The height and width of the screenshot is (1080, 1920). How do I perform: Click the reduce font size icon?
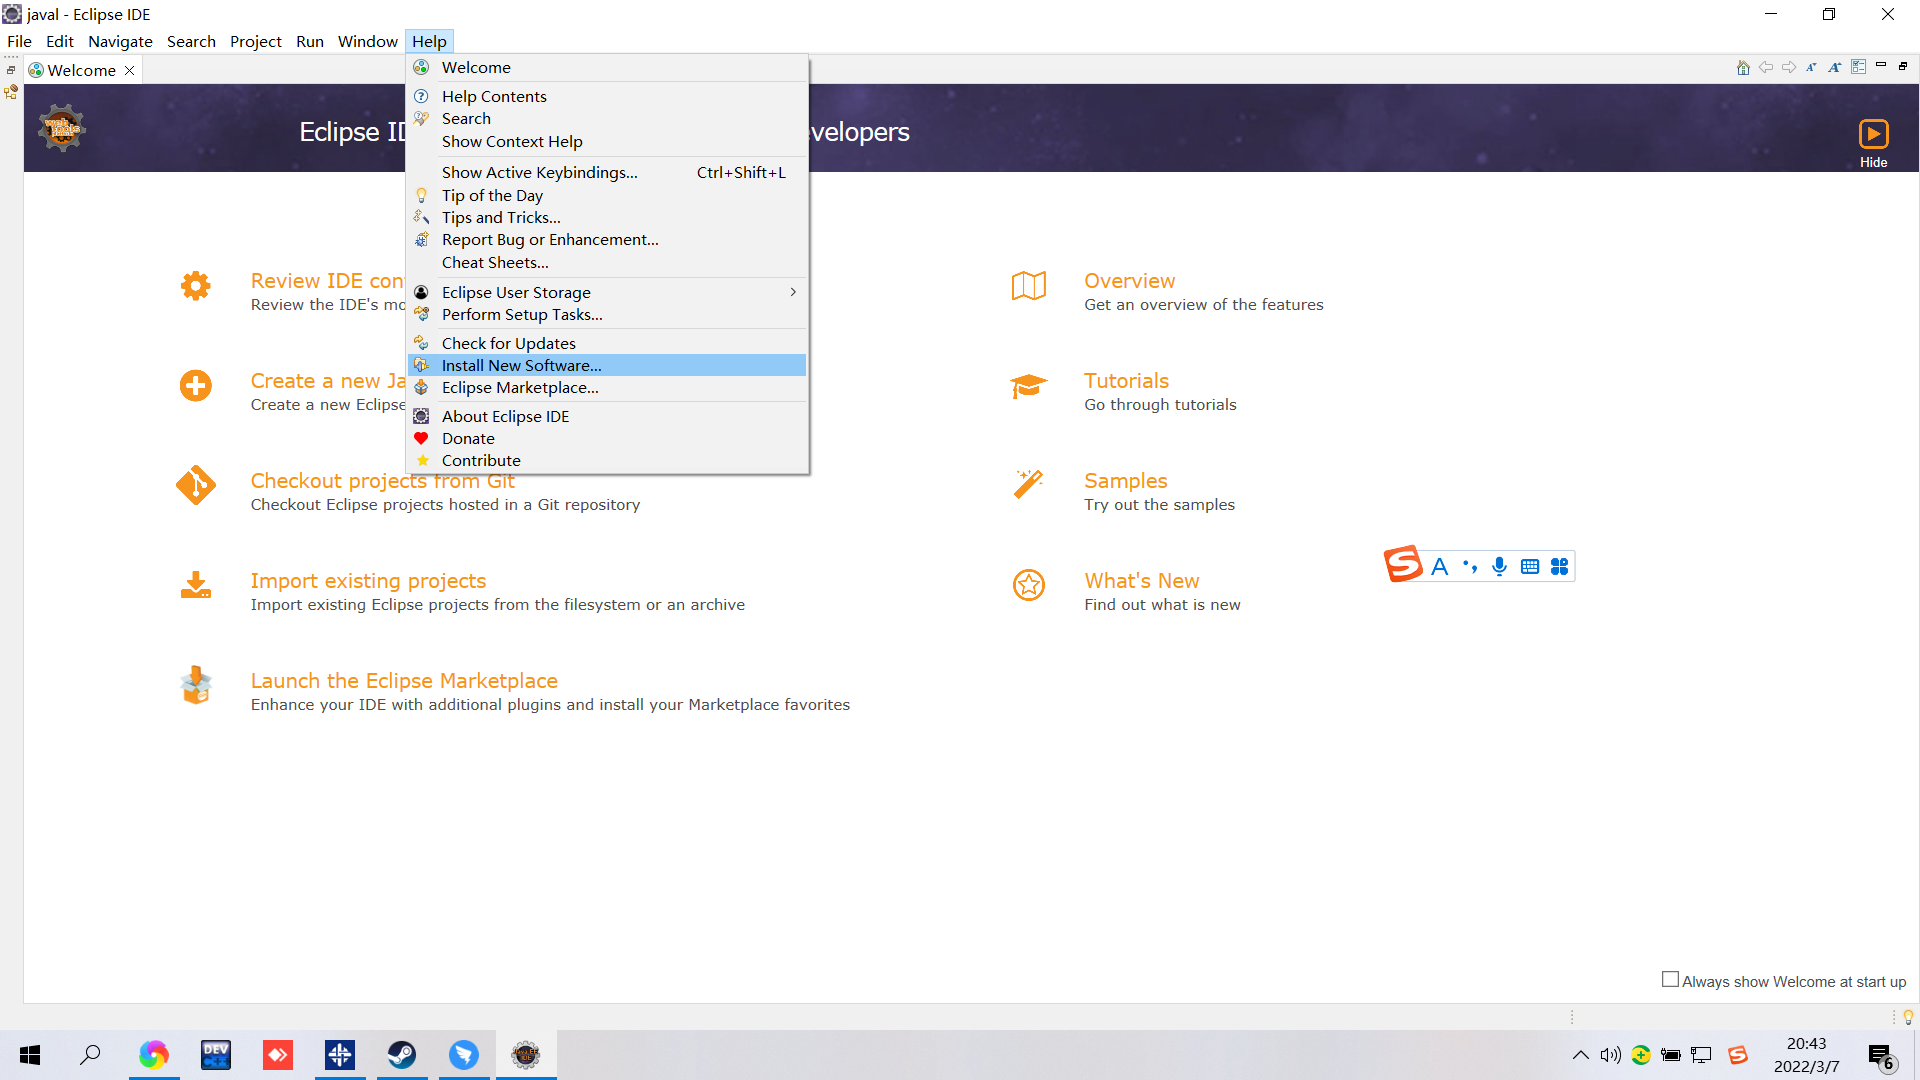click(1811, 67)
